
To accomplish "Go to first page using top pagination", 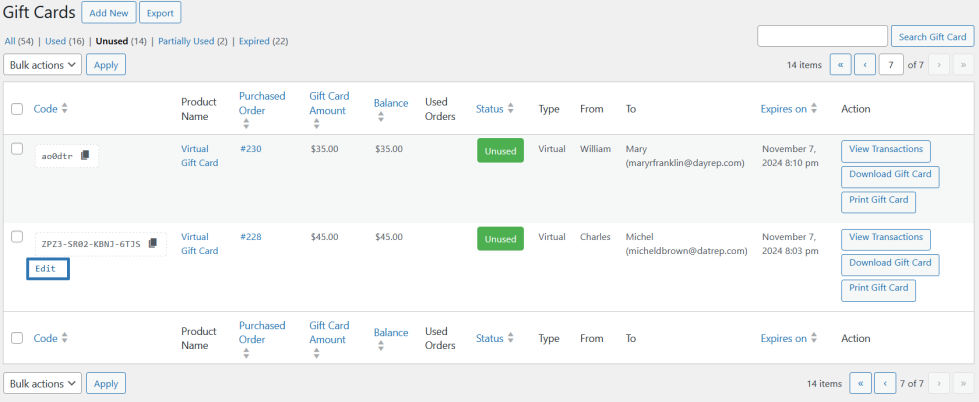I will 841,65.
